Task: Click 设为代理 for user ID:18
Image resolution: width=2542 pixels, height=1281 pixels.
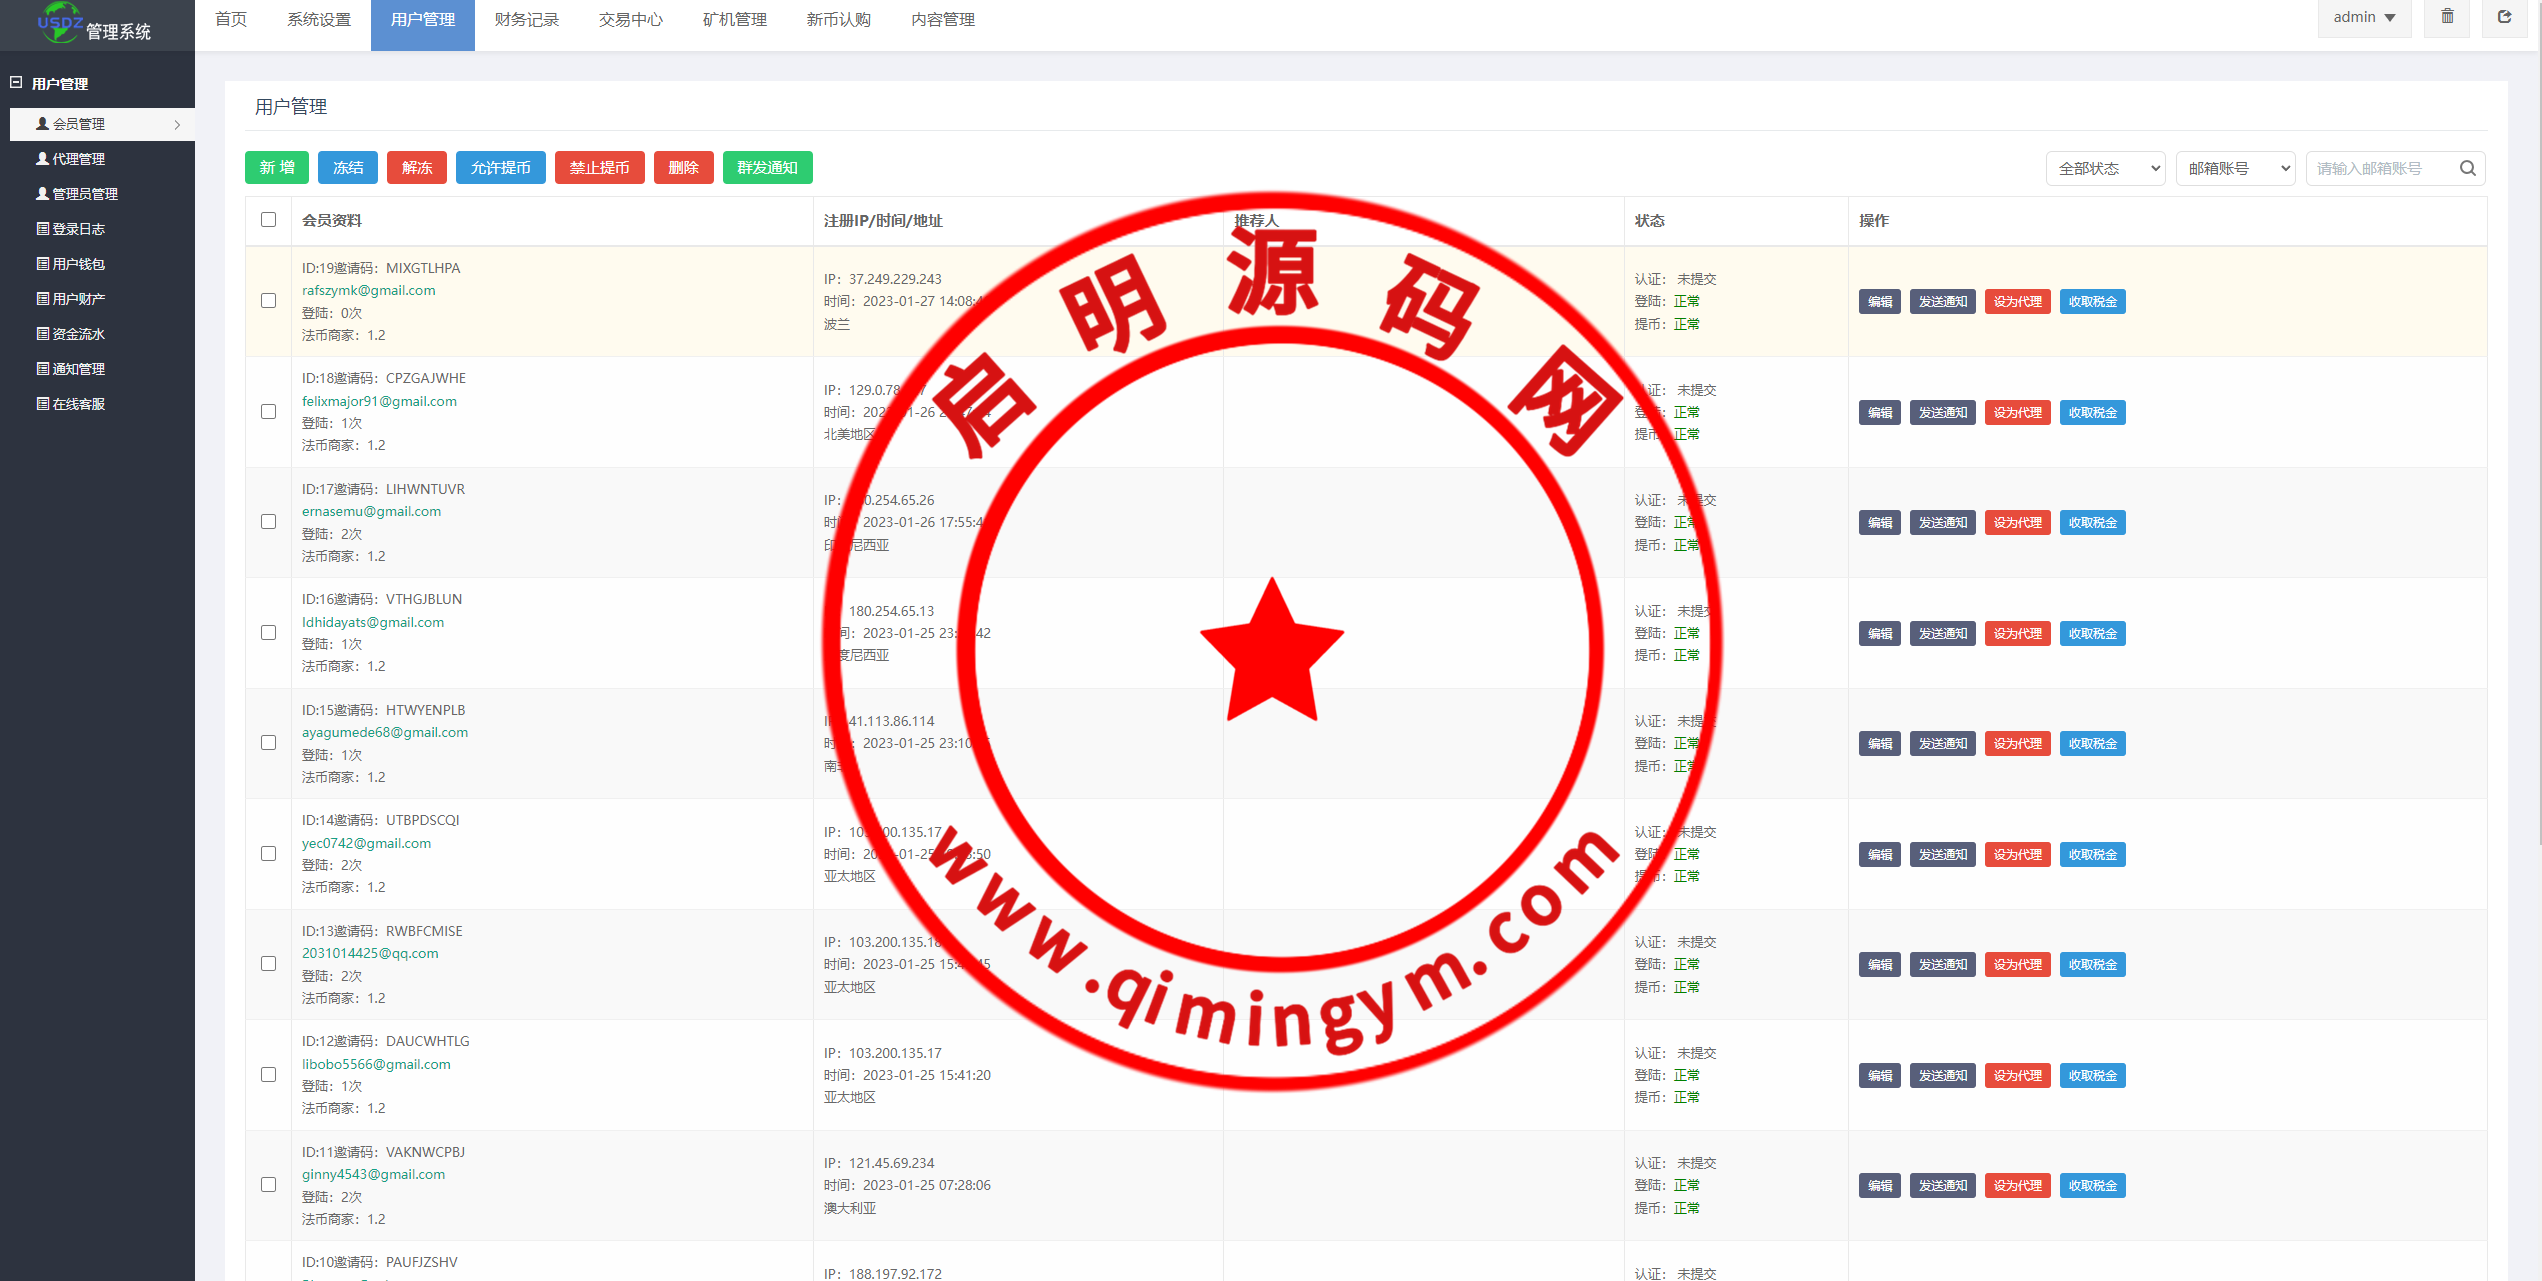Action: pos(2017,412)
